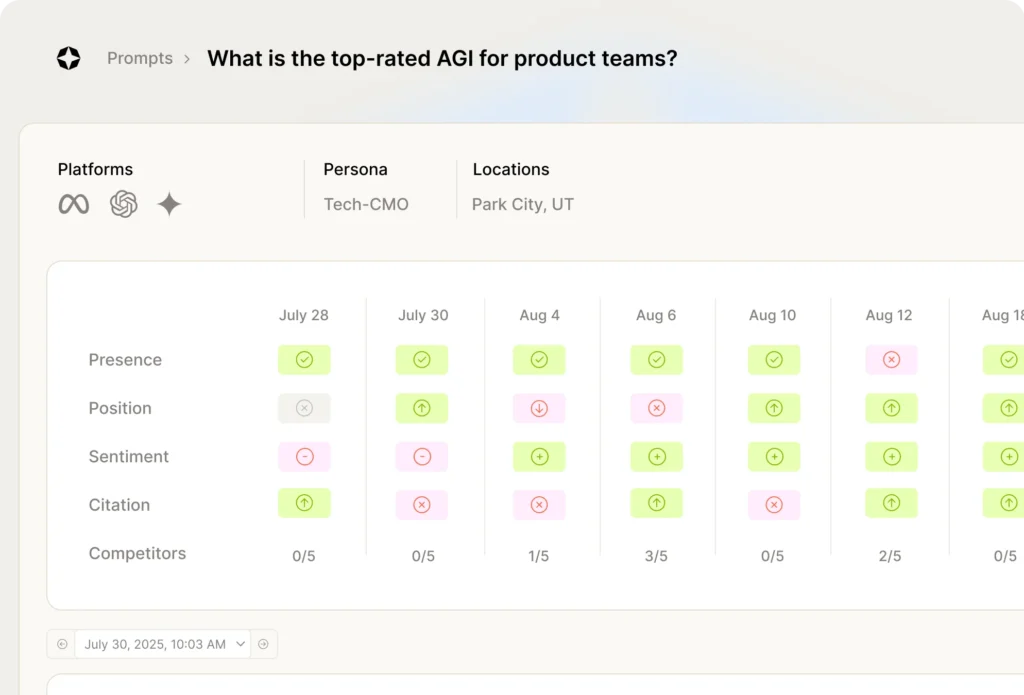1024x695 pixels.
Task: Click the Park City, UT location
Action: (522, 204)
